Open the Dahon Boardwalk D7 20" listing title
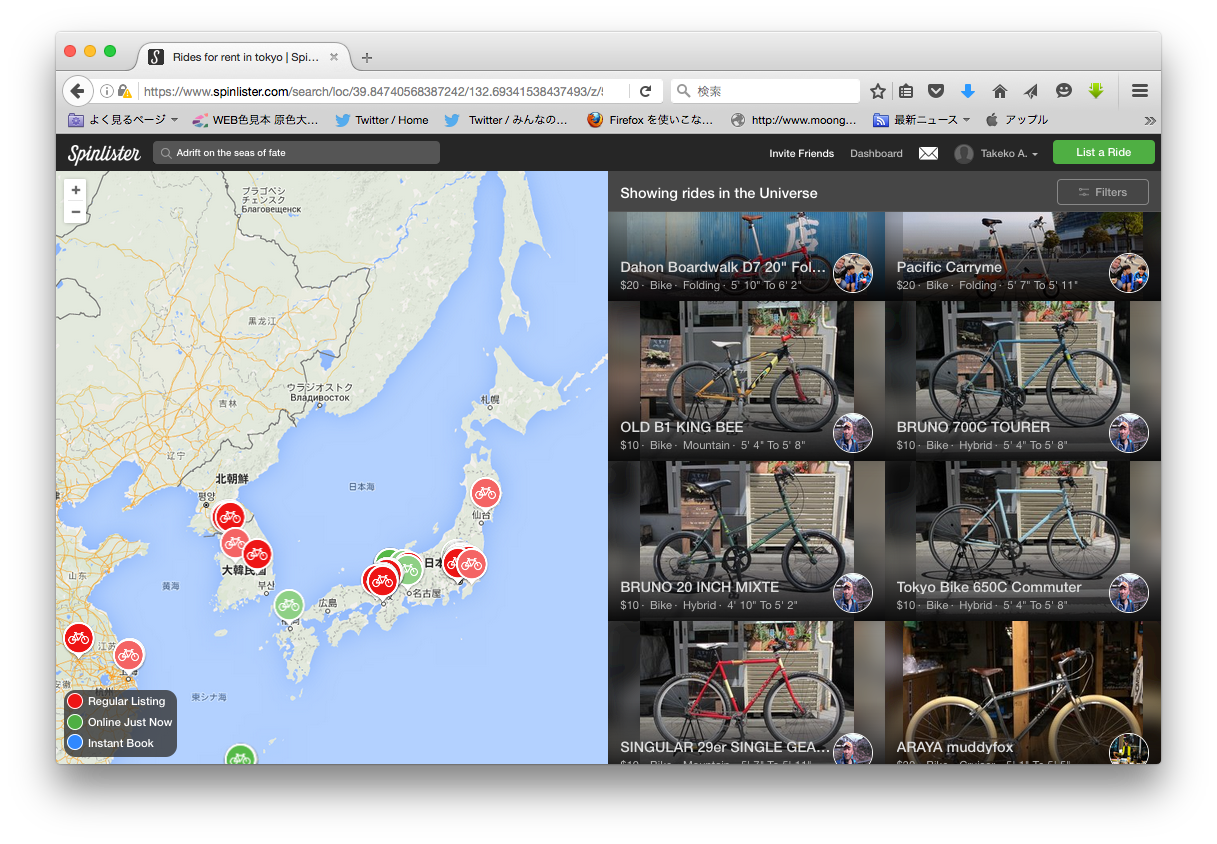This screenshot has width=1217, height=844. [x=723, y=267]
